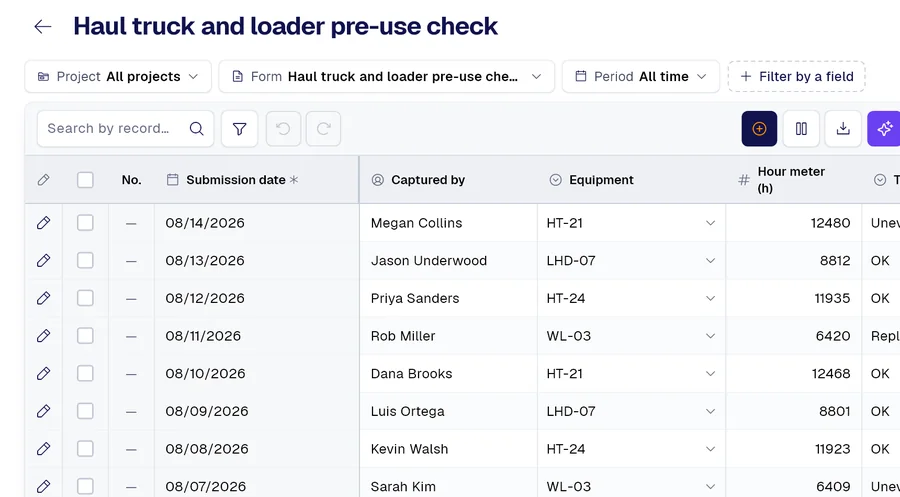Screen dimensions: 900x497
Task: Click the hour meter value 11923
Action: [832, 449]
